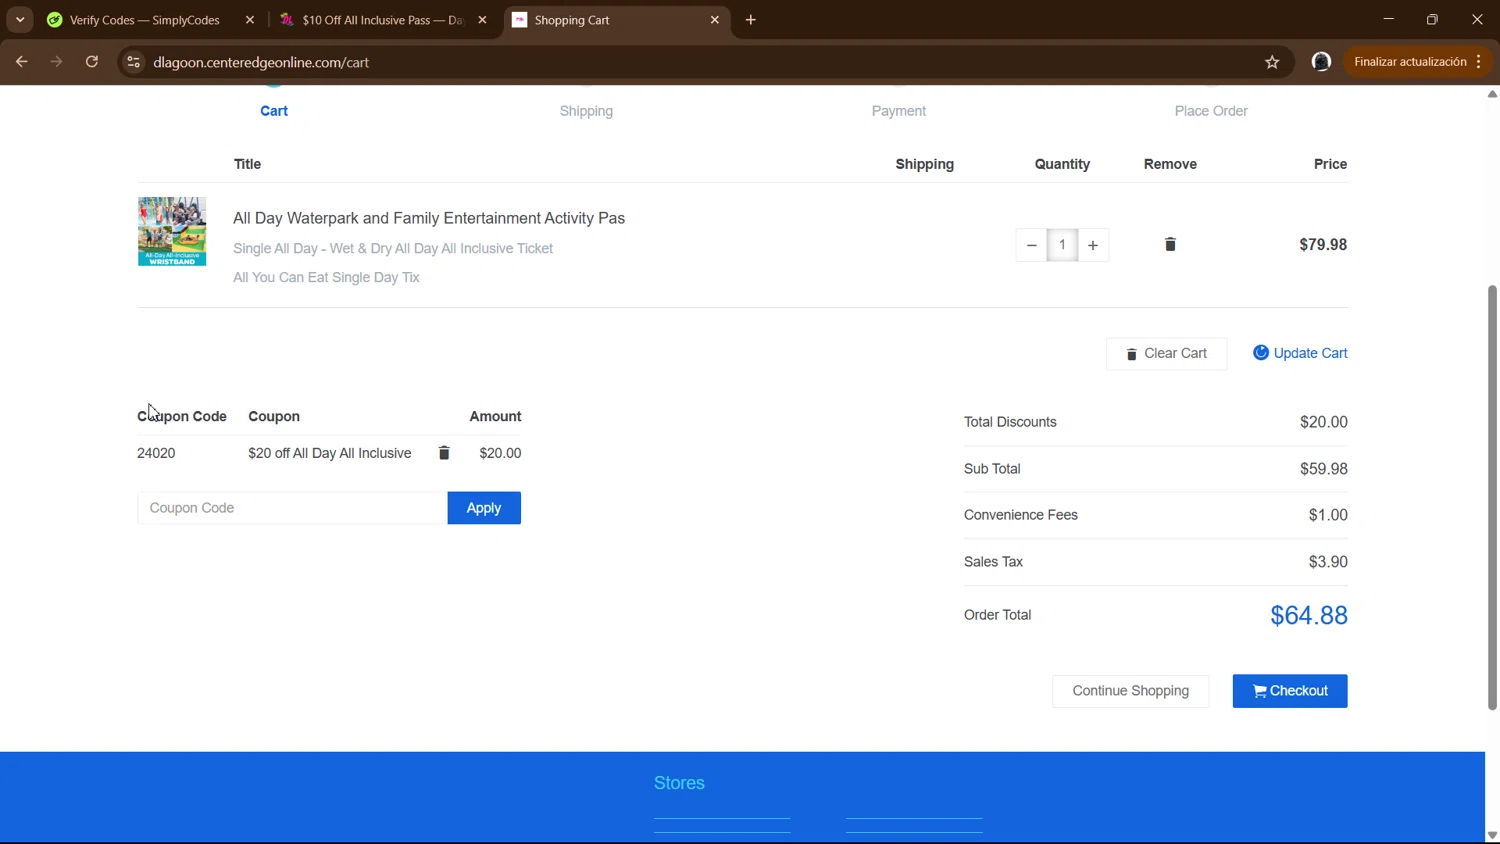Go back to previous page

pos(22,62)
